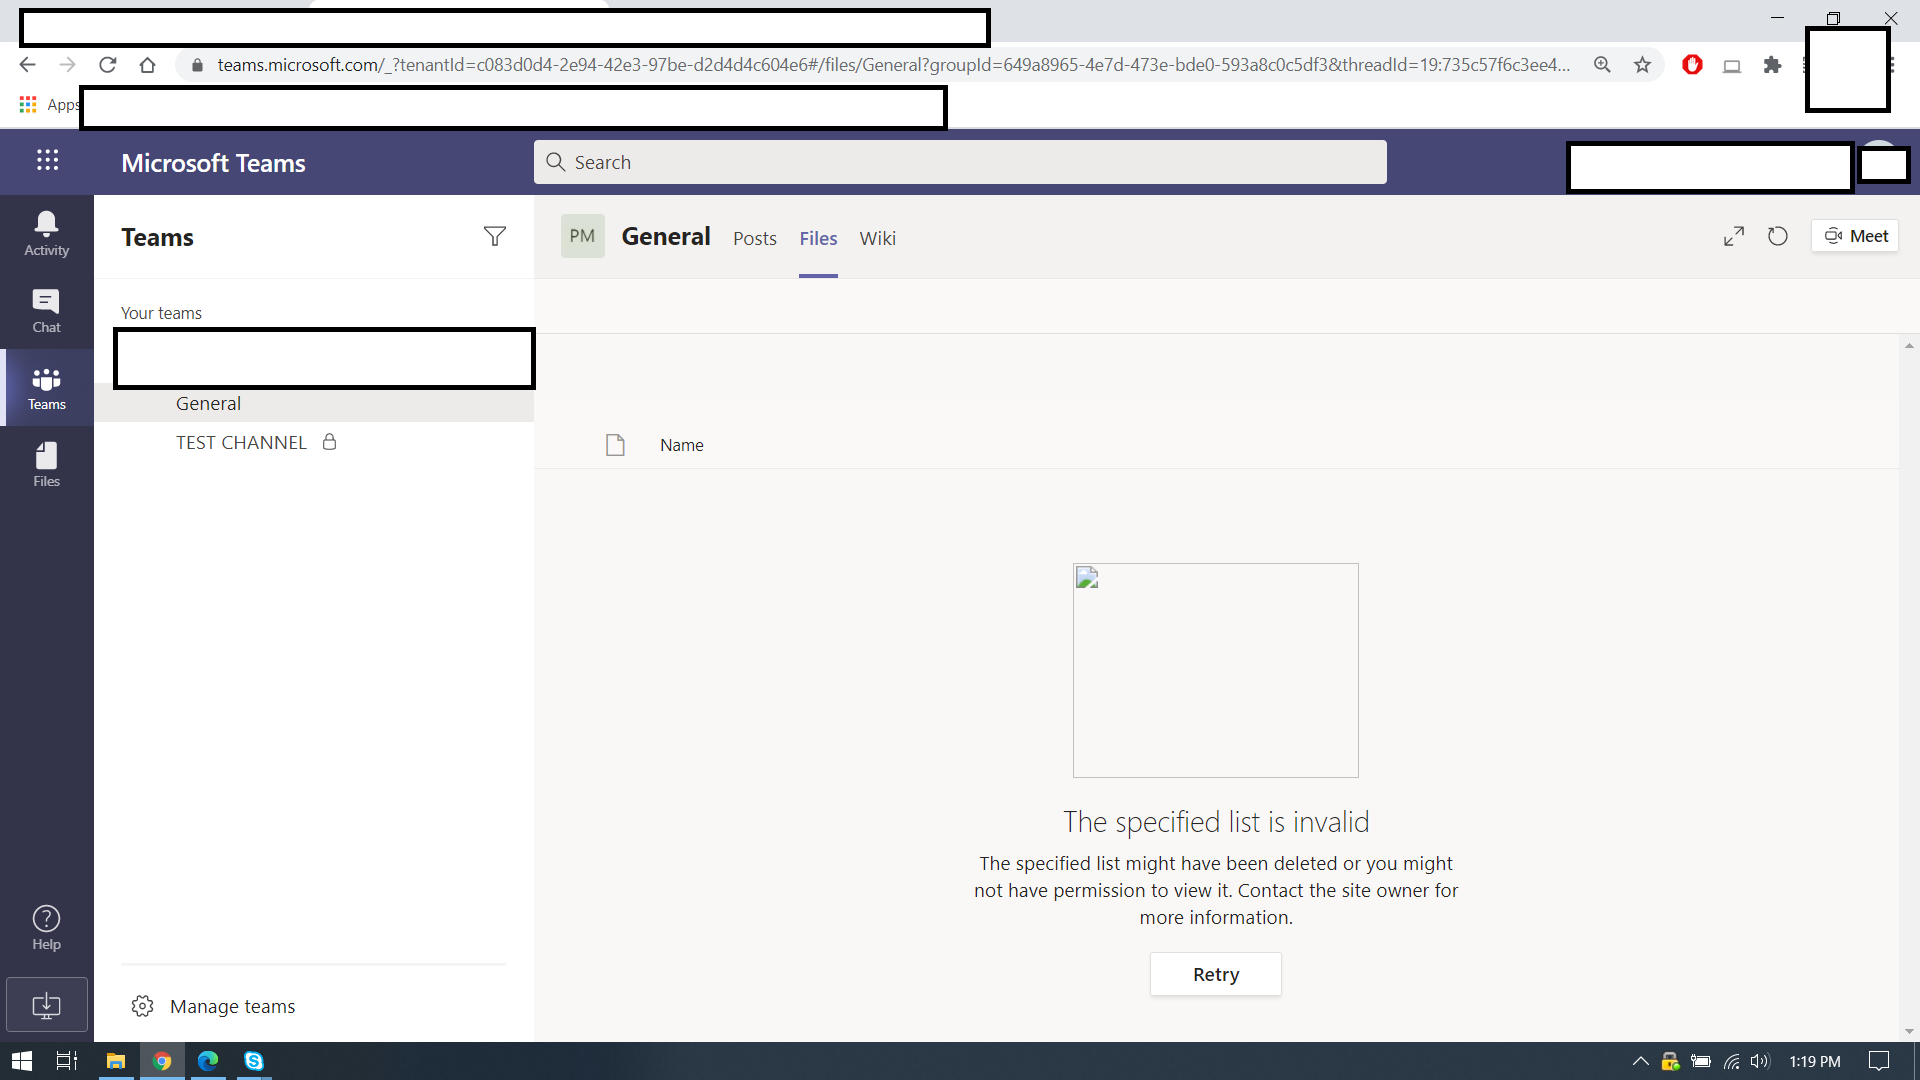
Task: Reload the tab with refresh icon
Action: 1777,236
